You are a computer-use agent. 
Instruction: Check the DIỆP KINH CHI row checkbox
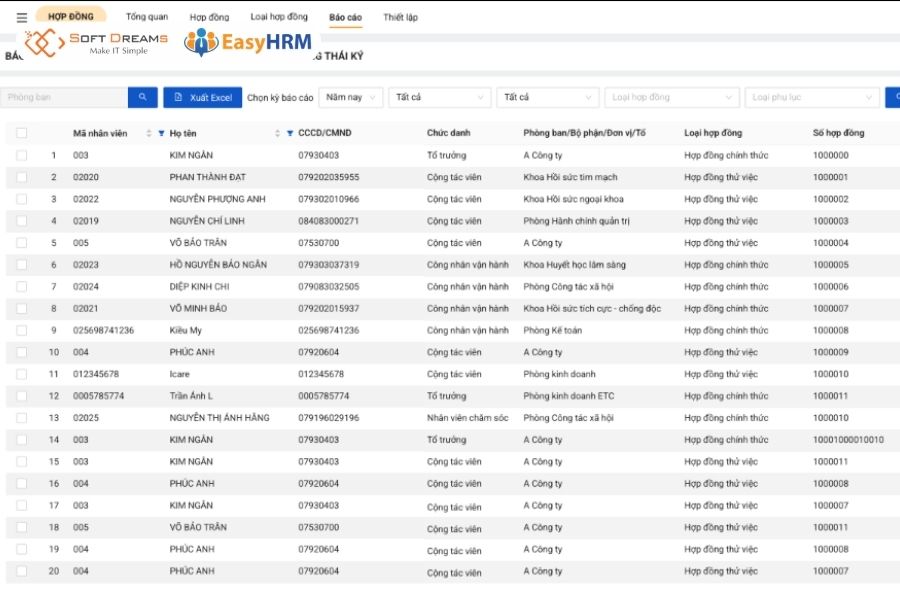click(x=22, y=287)
